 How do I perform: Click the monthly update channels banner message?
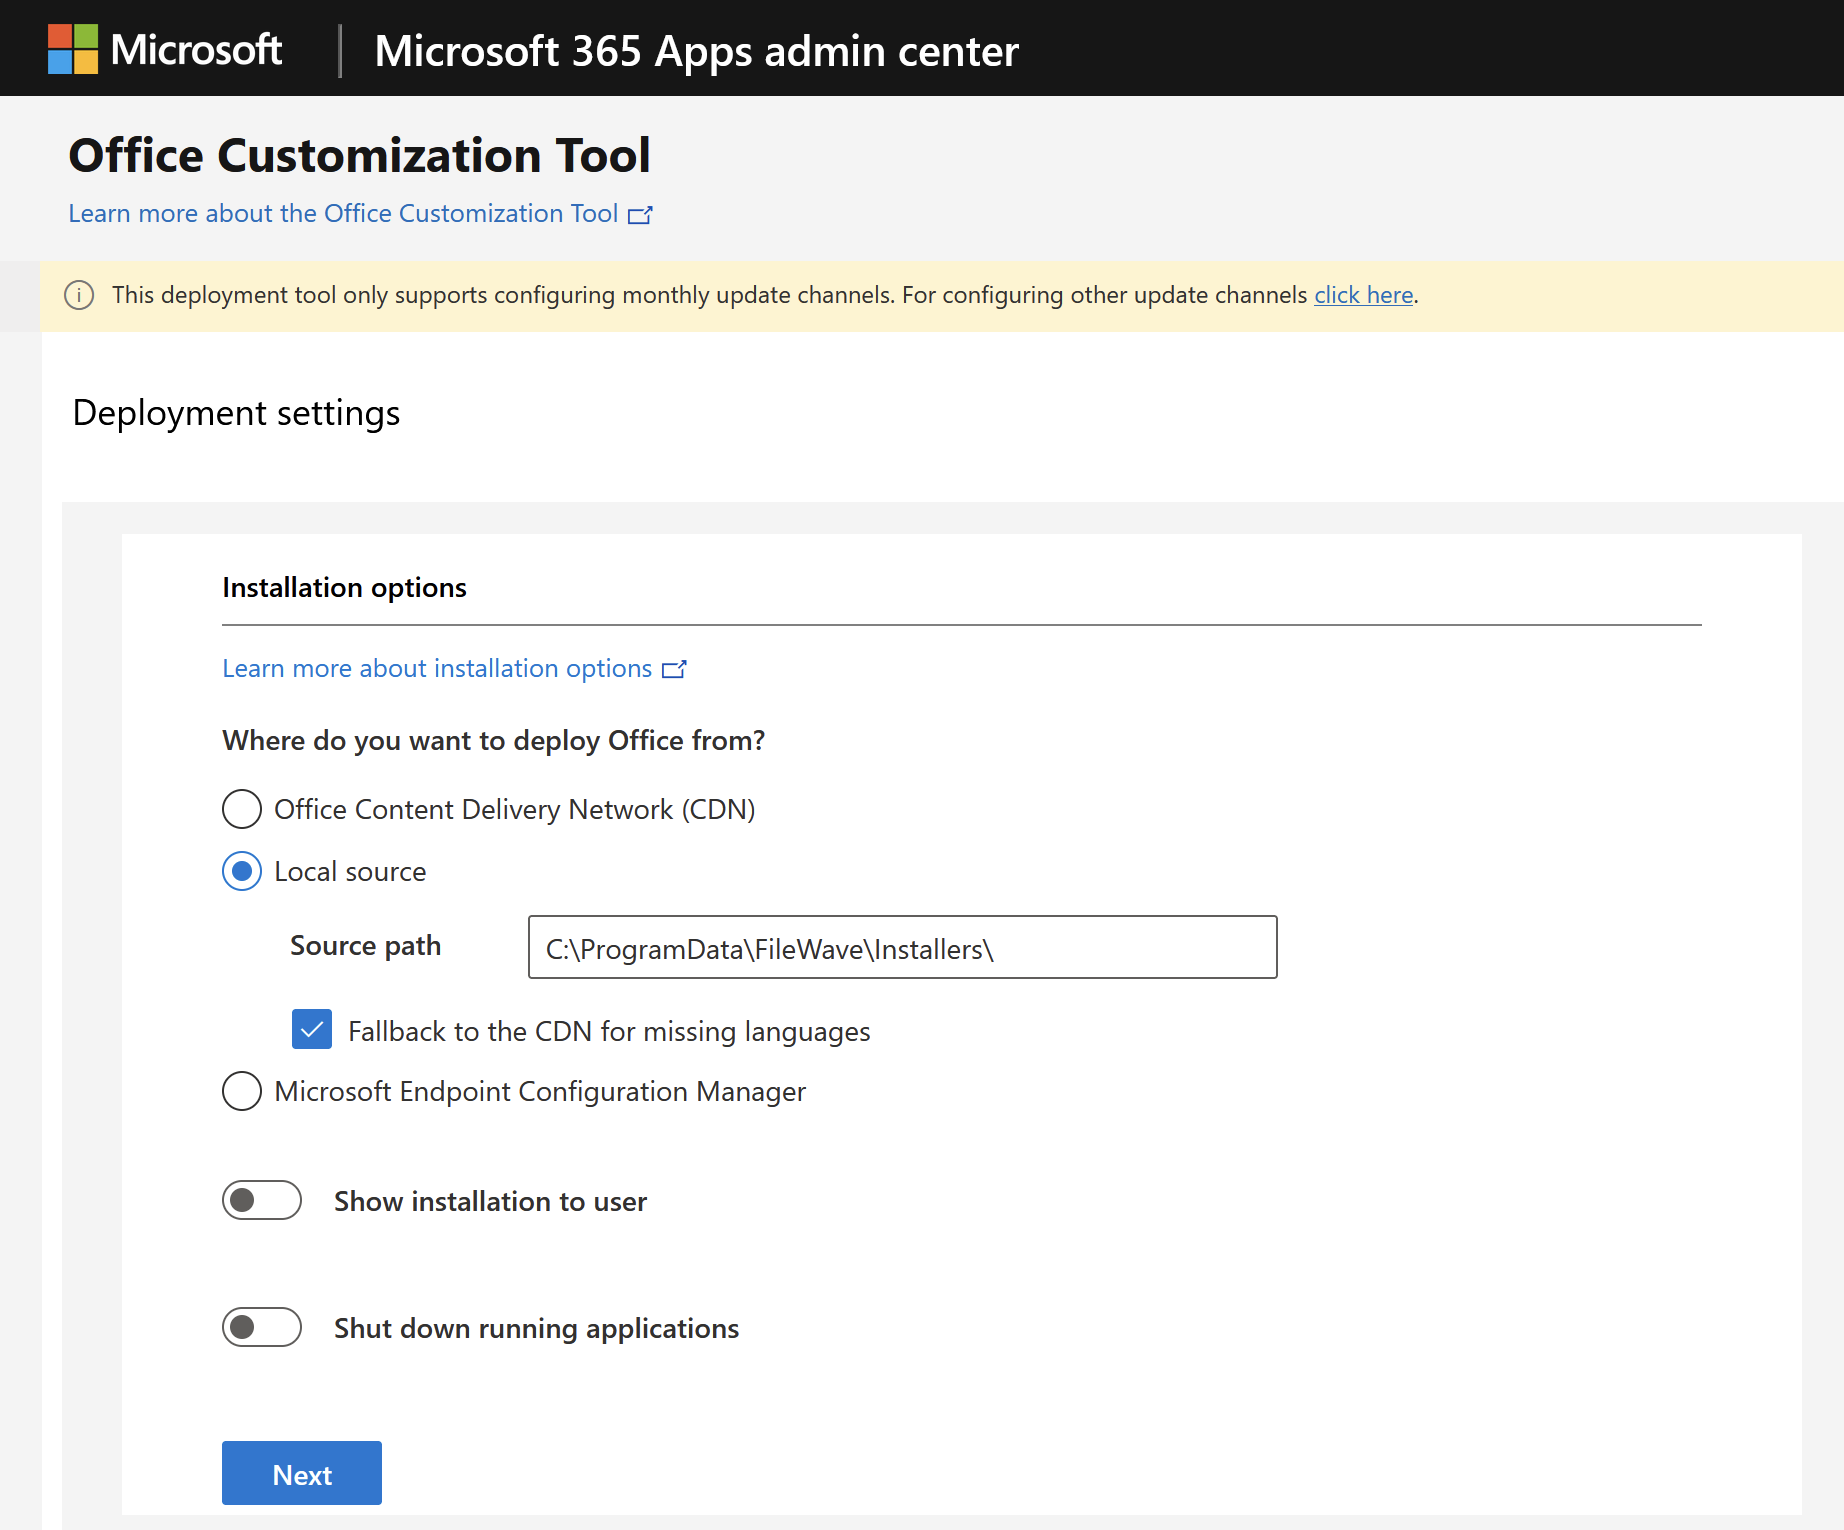pyautogui.click(x=765, y=295)
